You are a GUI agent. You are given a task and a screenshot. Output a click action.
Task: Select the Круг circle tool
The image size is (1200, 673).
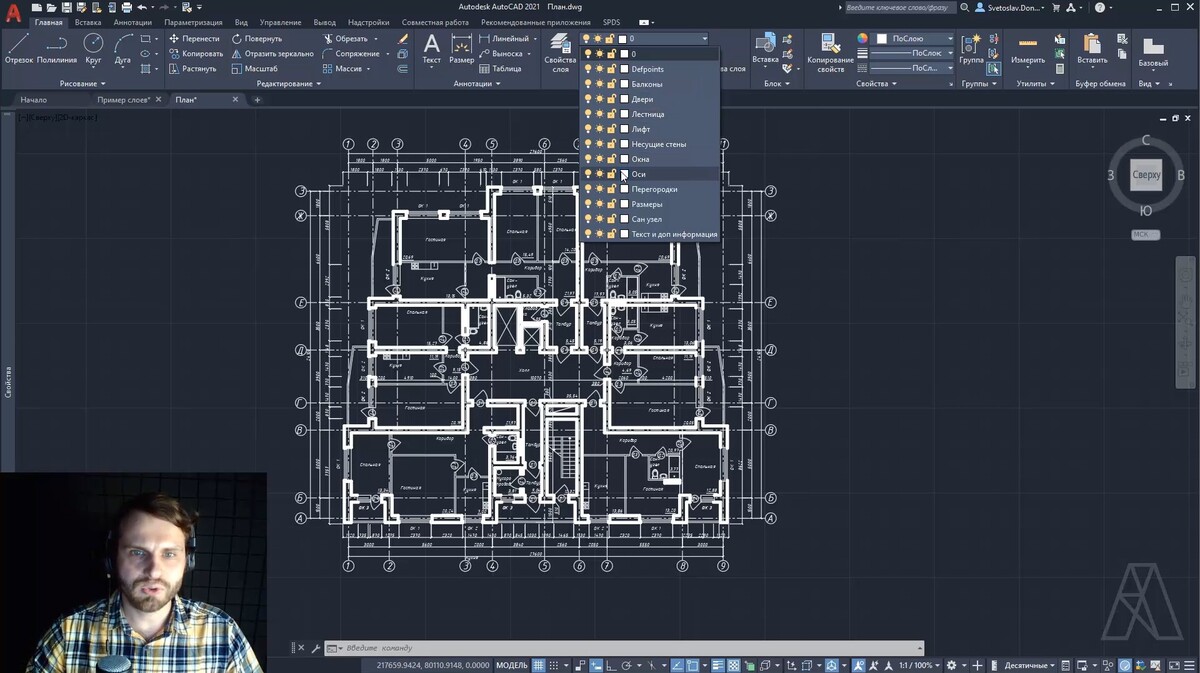click(x=93, y=48)
